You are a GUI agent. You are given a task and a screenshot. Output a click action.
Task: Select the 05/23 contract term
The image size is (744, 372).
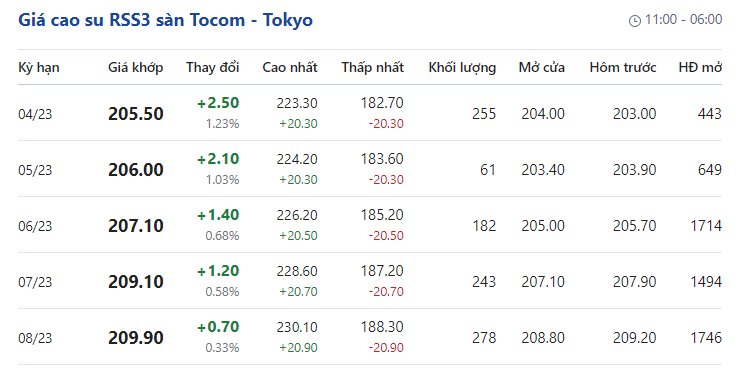pos(35,170)
